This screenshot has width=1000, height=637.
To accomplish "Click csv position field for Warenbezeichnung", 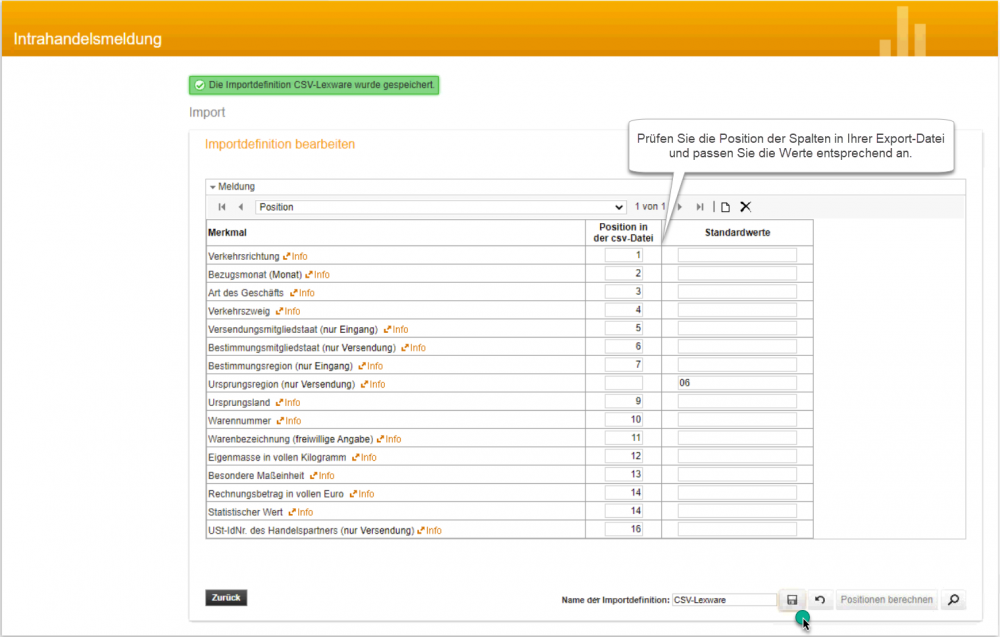I will click(x=624, y=438).
